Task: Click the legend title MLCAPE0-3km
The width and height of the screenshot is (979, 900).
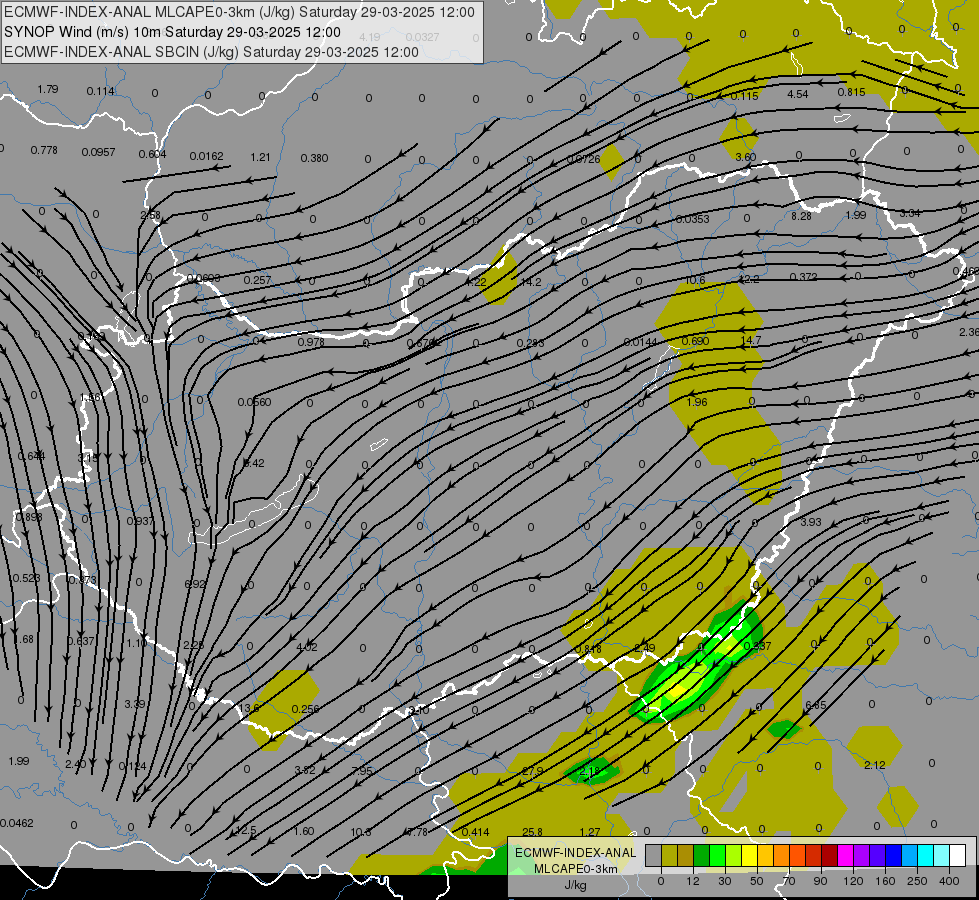Action: point(575,869)
